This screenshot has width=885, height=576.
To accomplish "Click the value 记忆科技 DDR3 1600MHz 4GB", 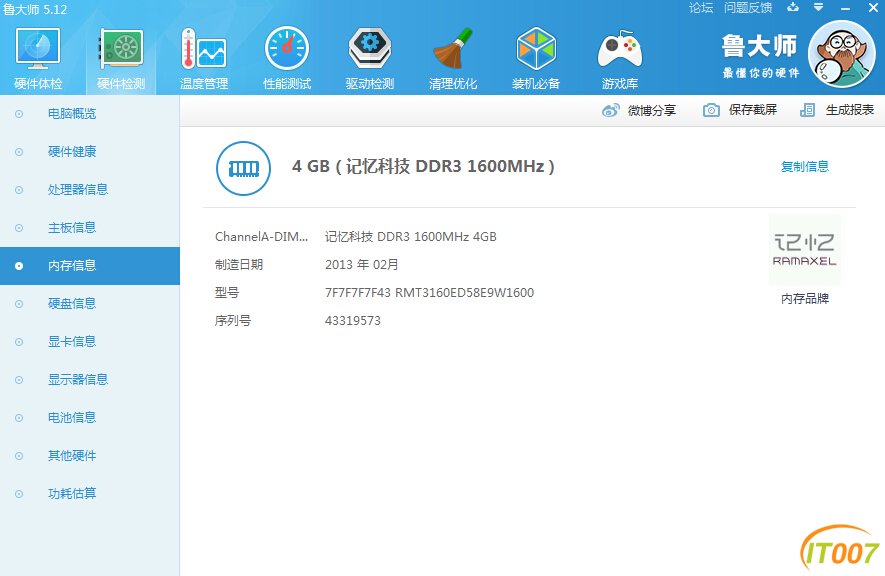I will click(410, 237).
